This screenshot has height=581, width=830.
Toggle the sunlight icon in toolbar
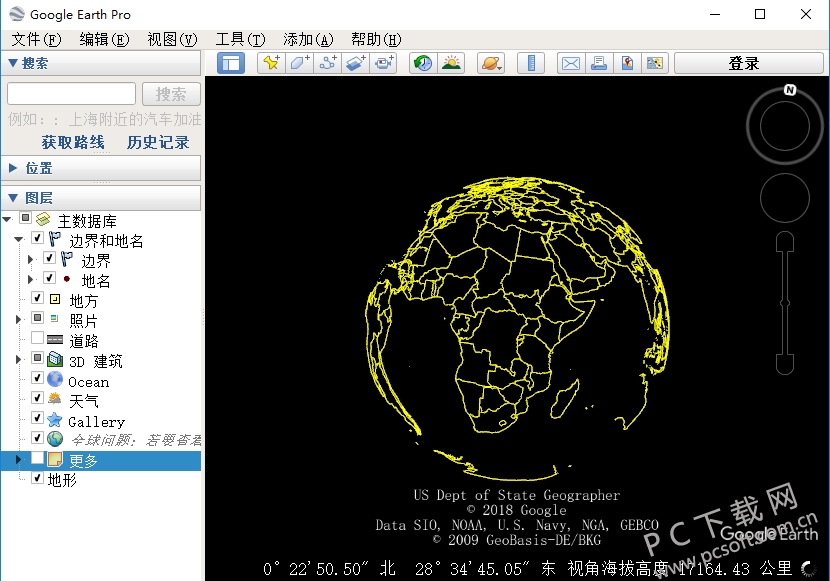tap(451, 63)
